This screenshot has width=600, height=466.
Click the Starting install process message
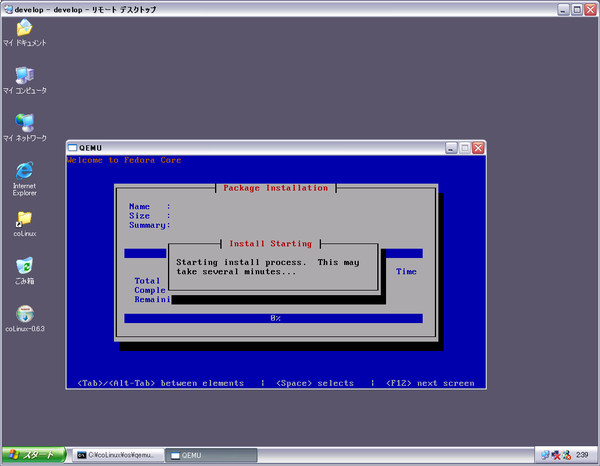click(268, 267)
